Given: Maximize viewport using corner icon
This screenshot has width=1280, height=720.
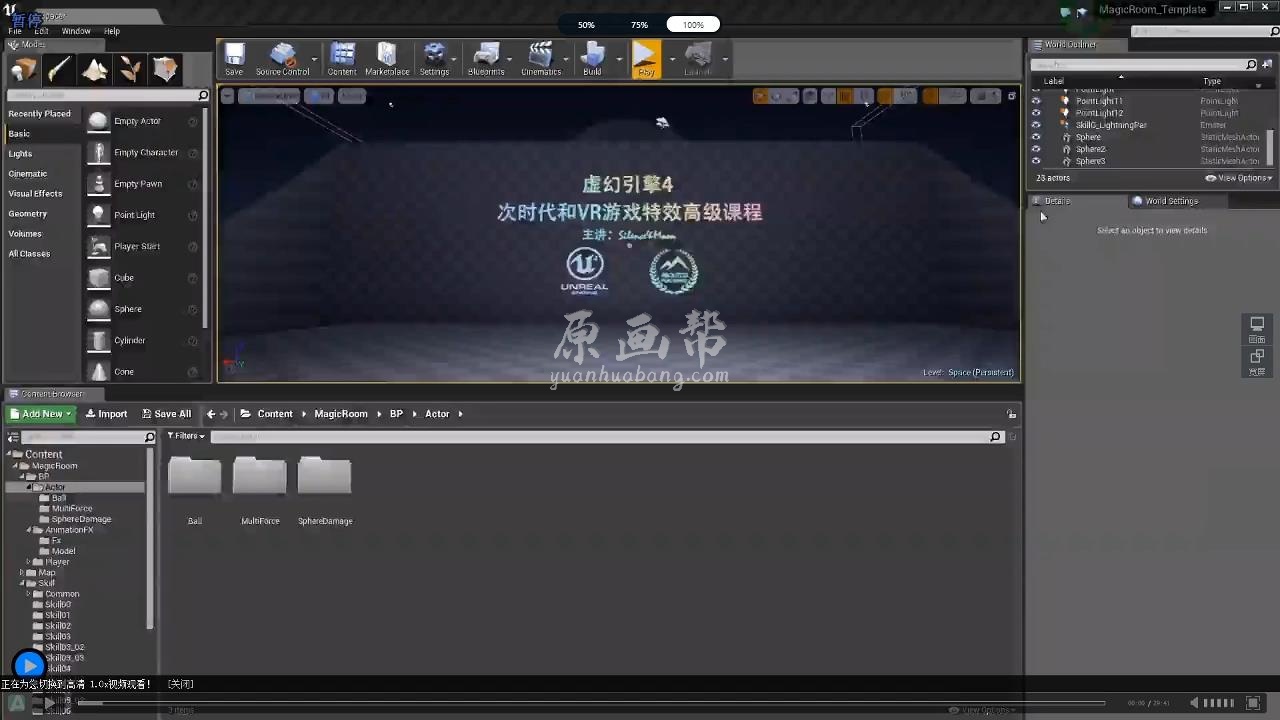Looking at the screenshot, I should click(1011, 96).
